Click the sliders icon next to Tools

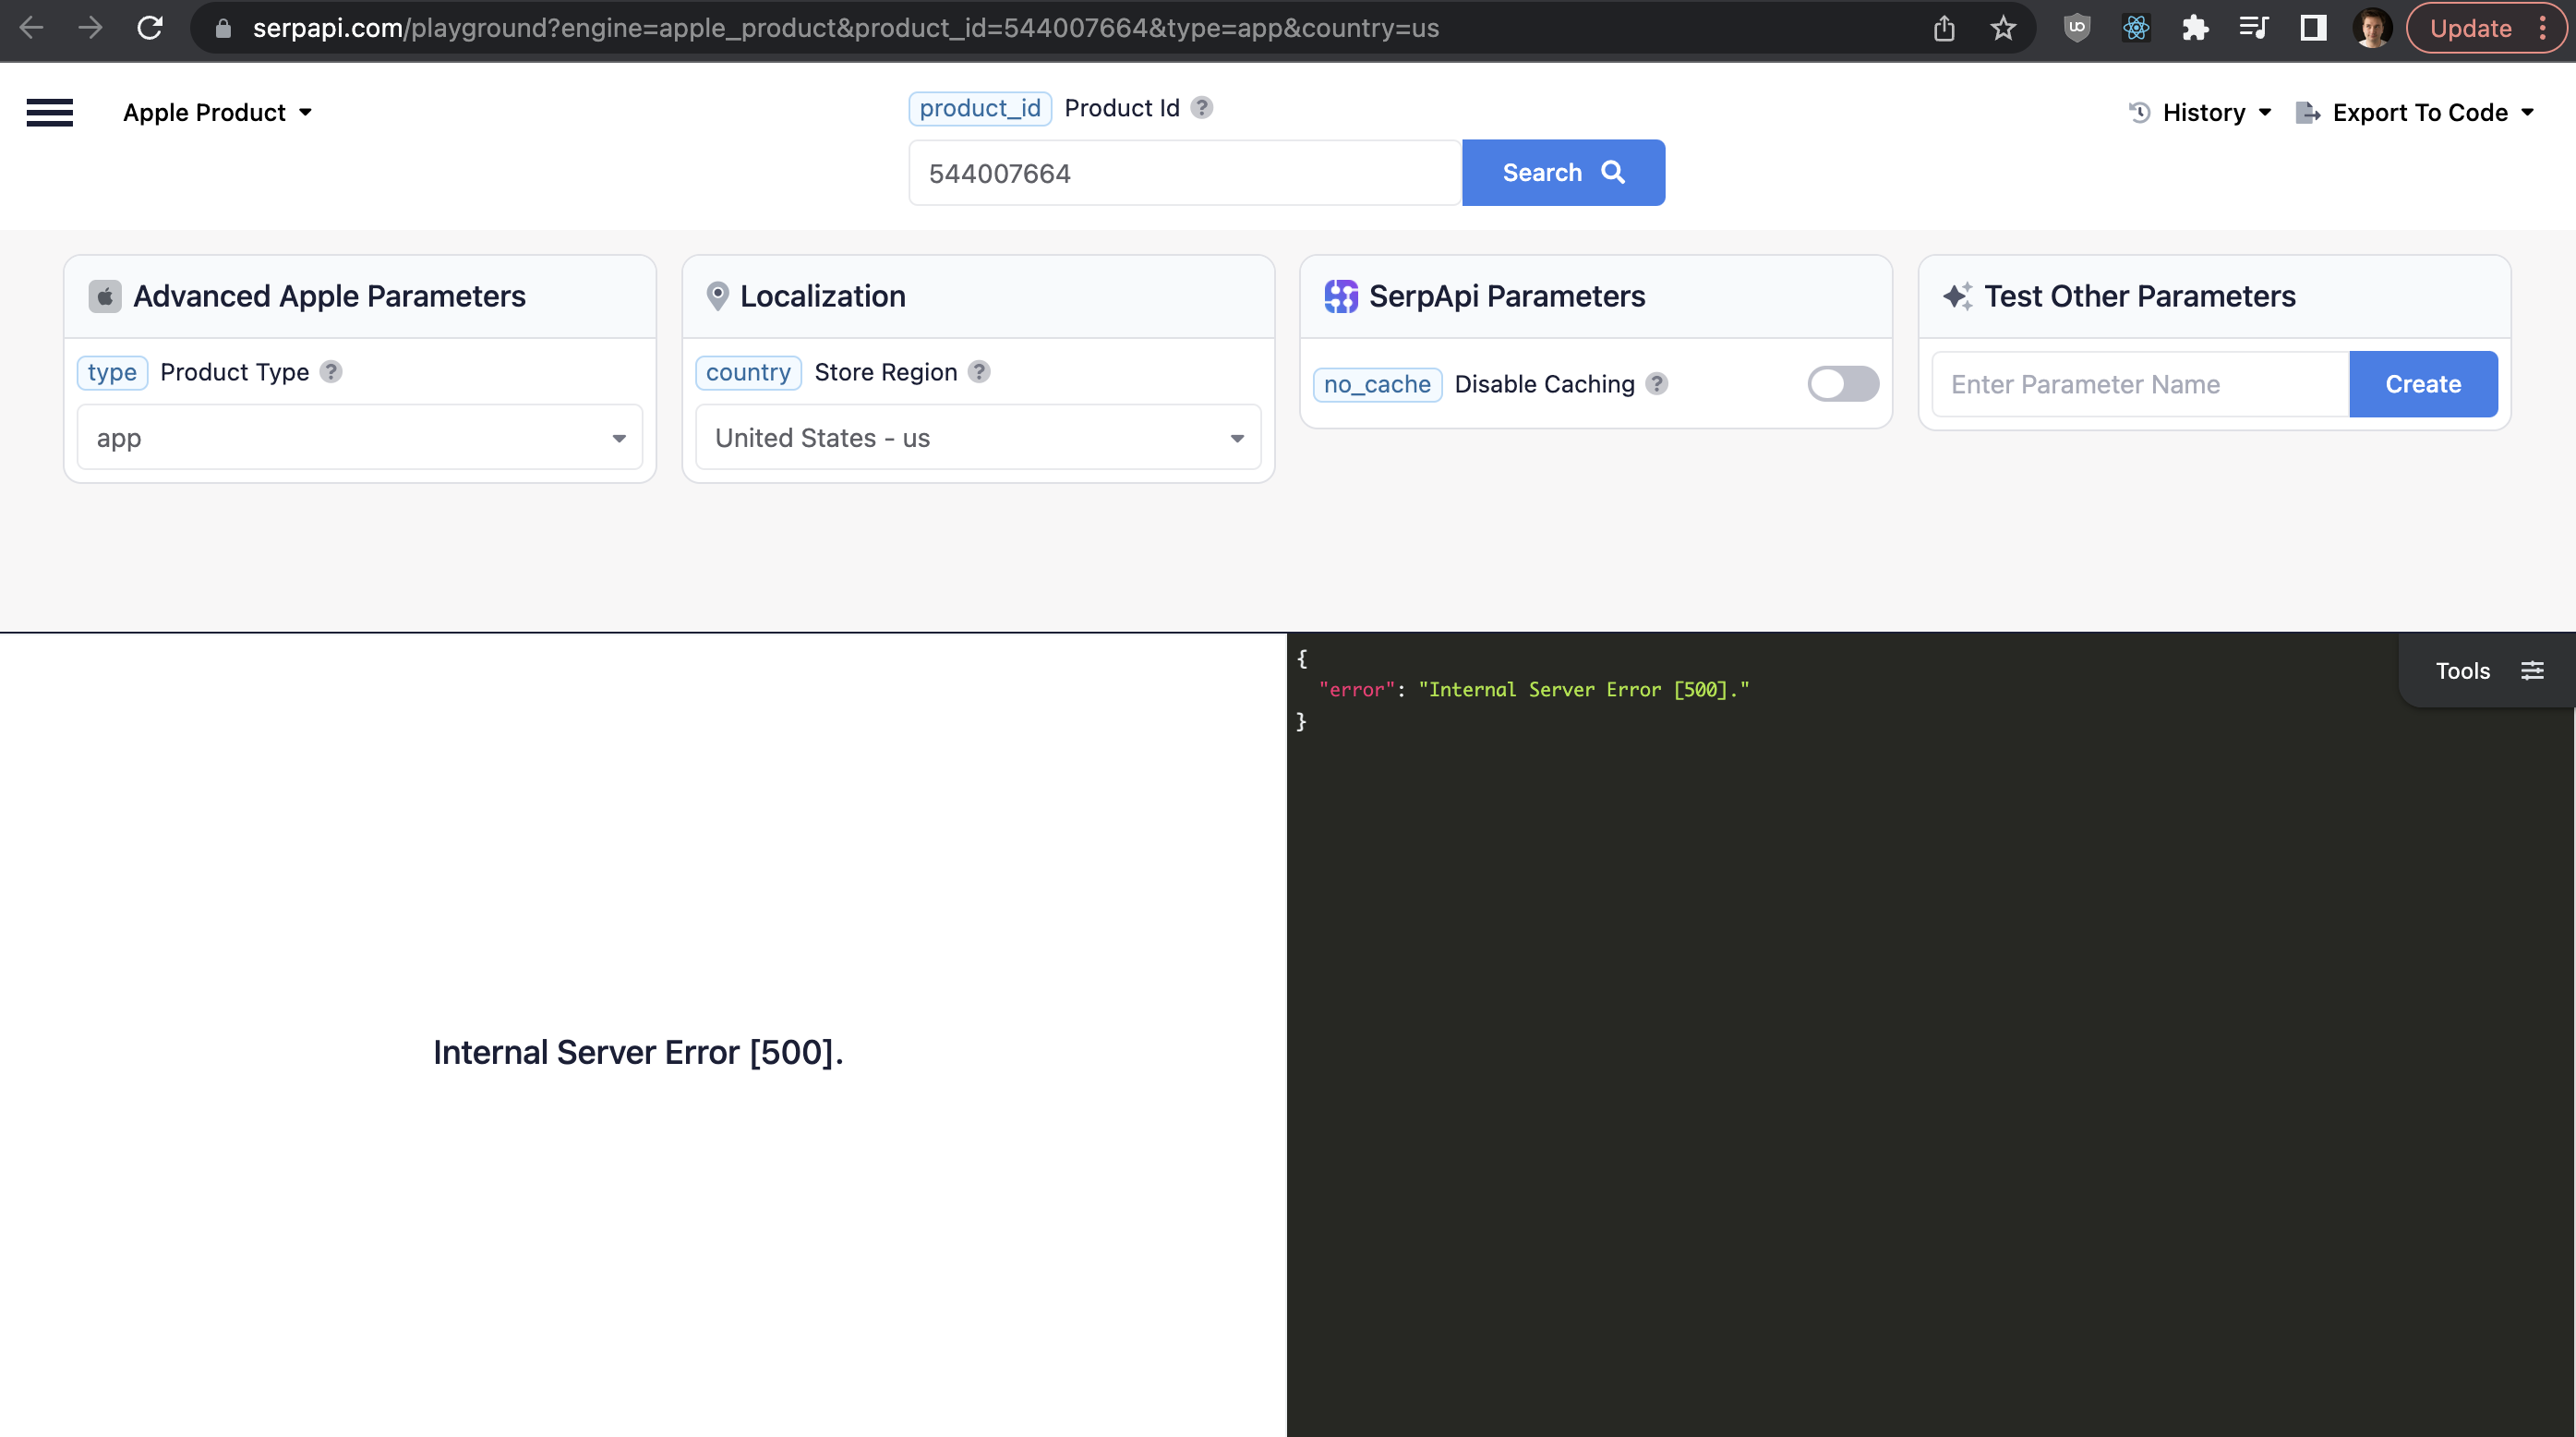2533,670
